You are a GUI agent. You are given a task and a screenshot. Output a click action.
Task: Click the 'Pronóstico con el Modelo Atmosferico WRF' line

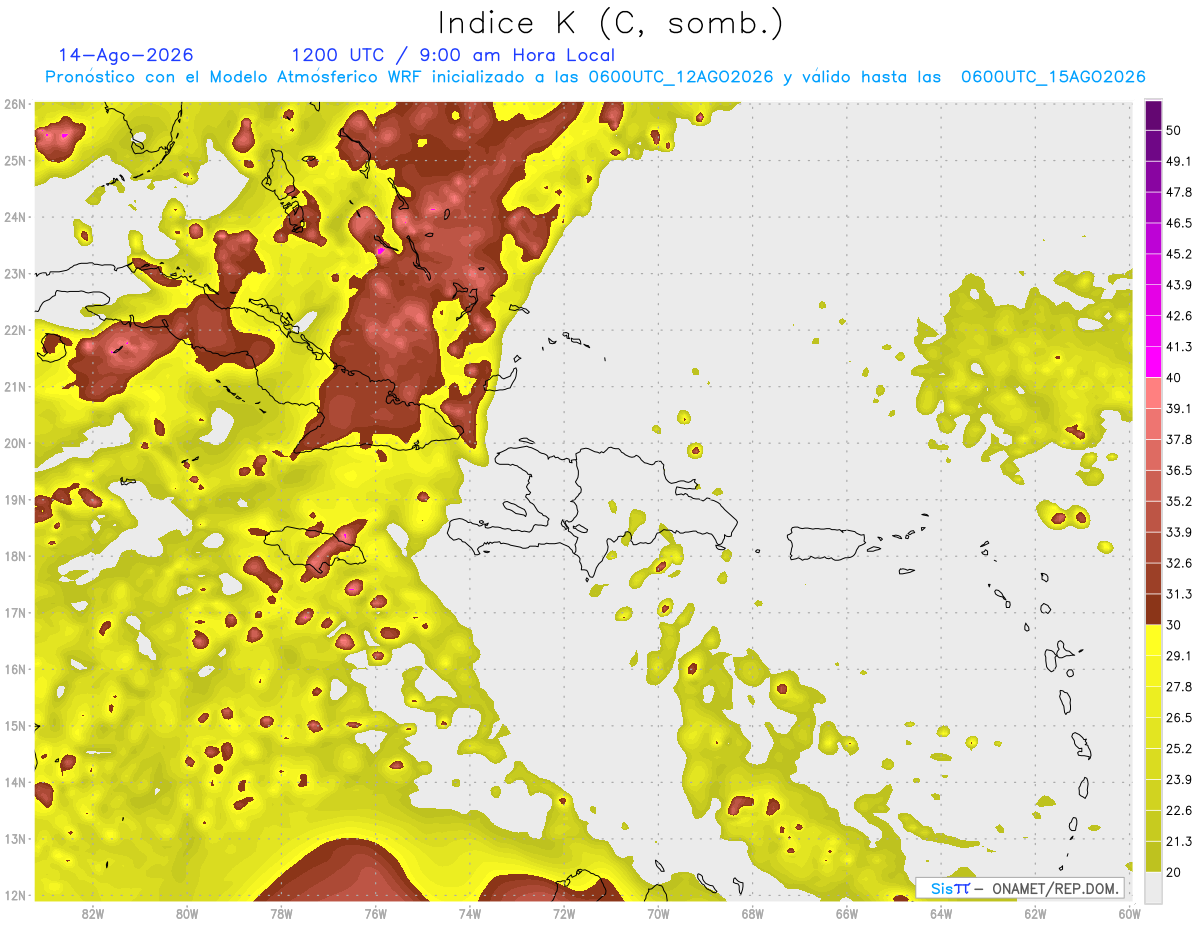click(595, 77)
